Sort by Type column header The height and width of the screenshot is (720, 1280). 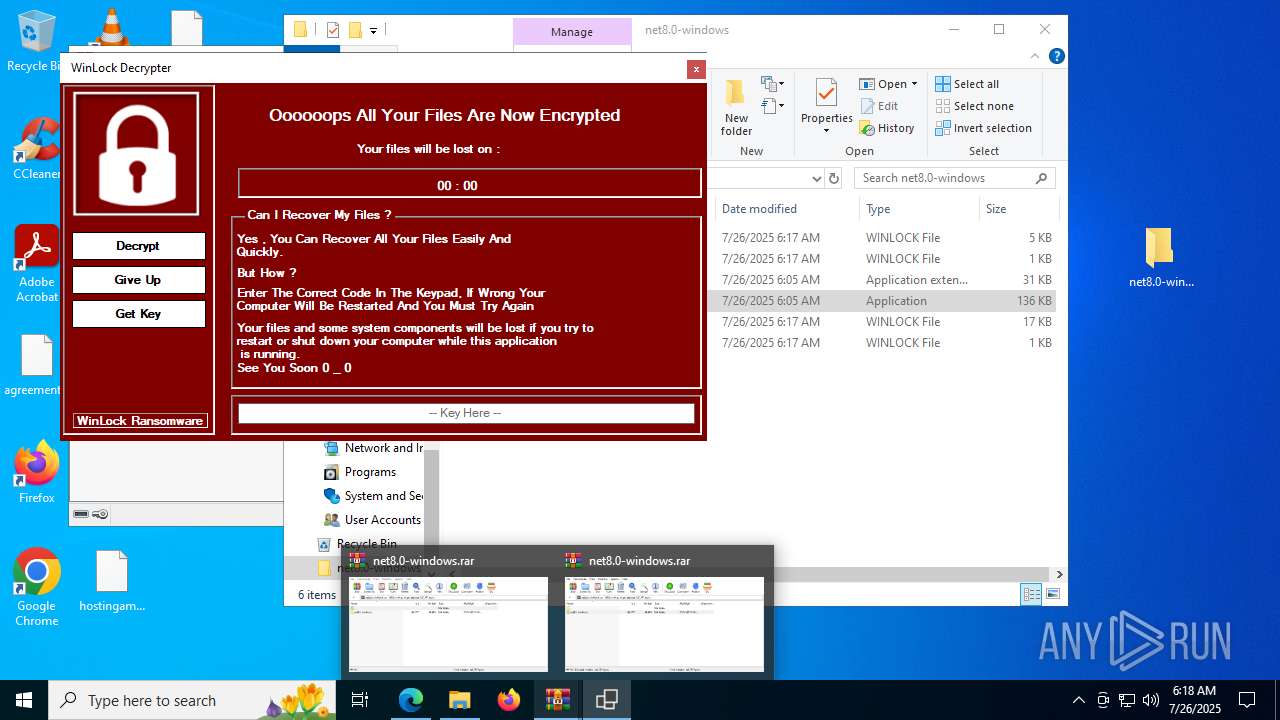[x=878, y=209]
